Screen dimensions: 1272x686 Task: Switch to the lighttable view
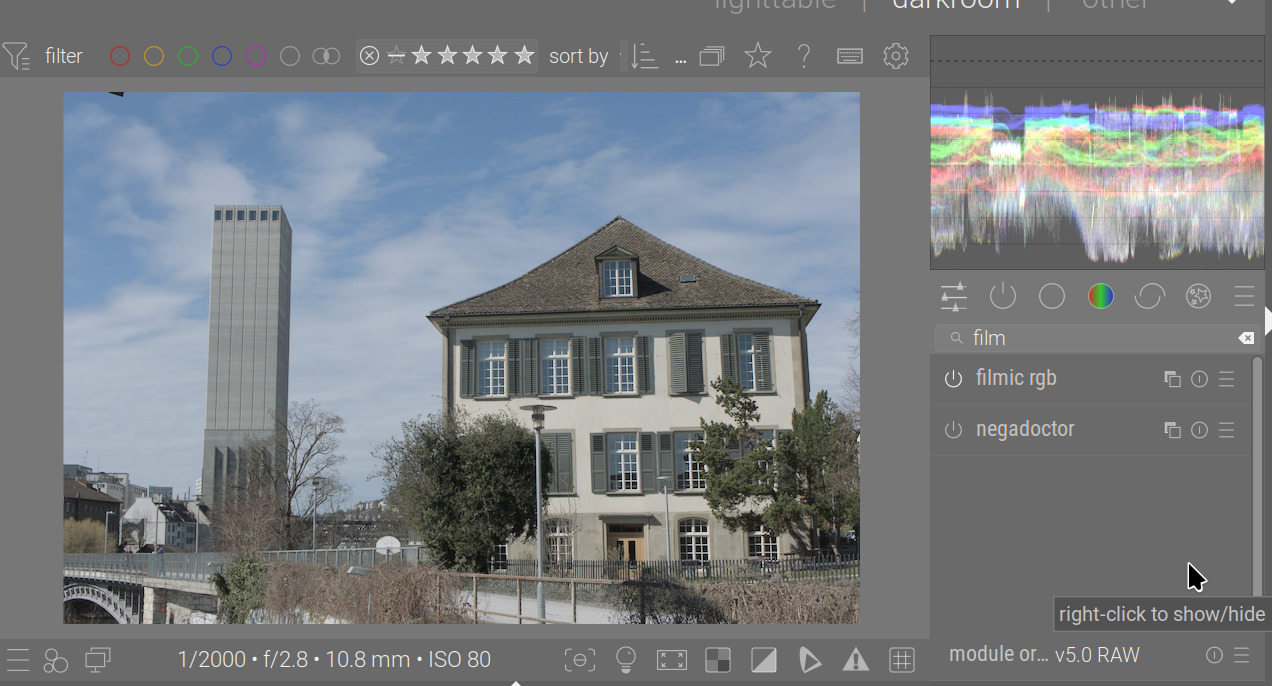[776, 5]
